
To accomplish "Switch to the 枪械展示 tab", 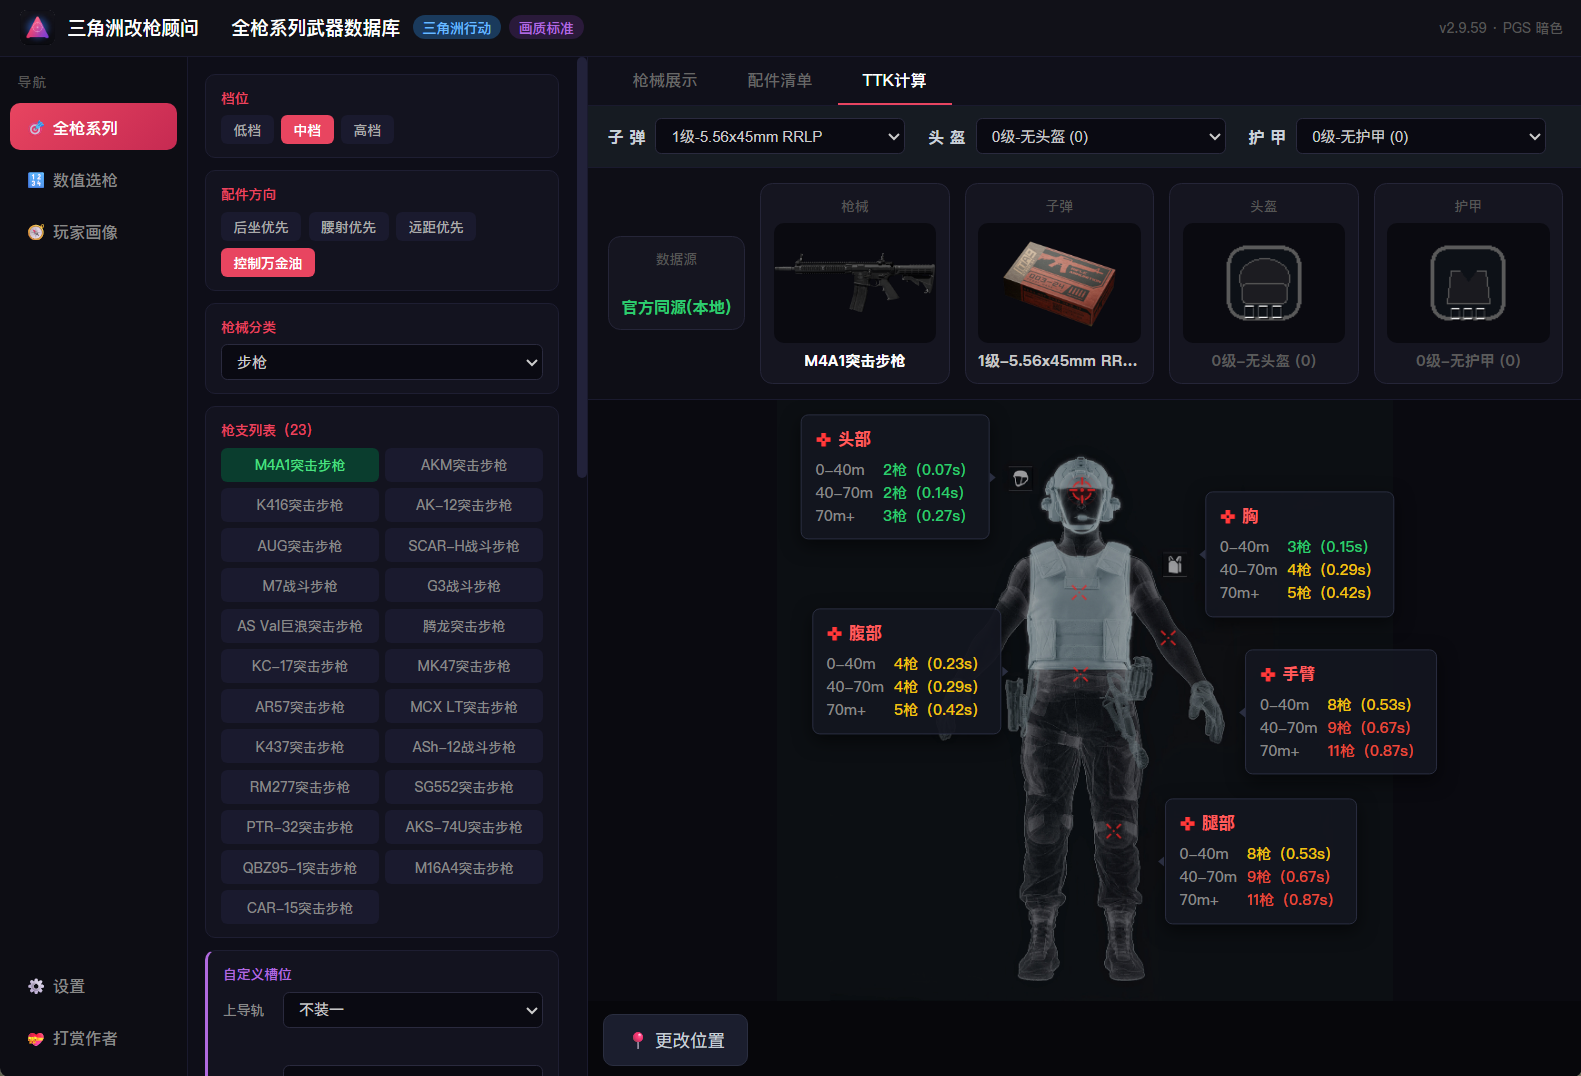I will pos(665,80).
